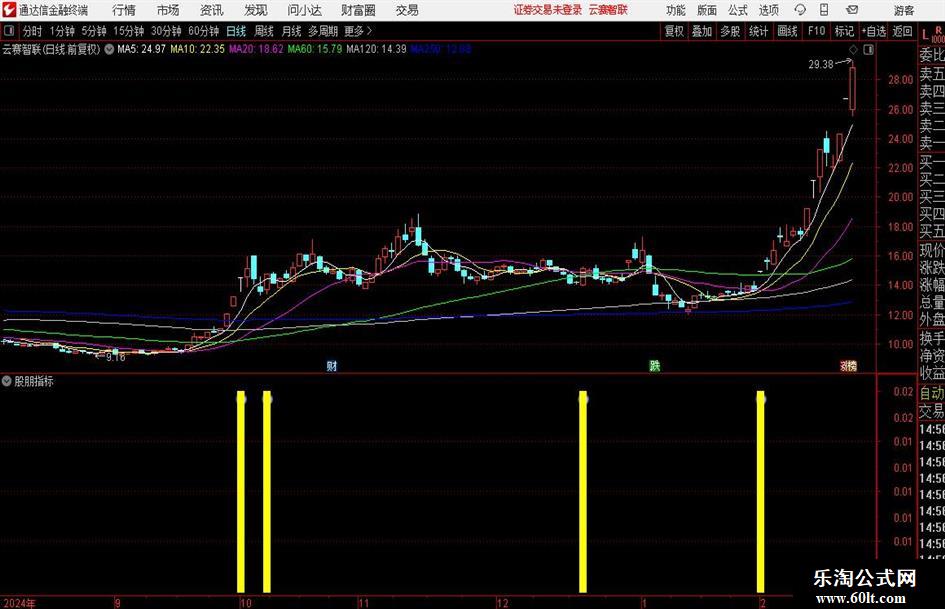945x609 pixels.
Task: Open the 财富圈 menu
Action: 358,10
